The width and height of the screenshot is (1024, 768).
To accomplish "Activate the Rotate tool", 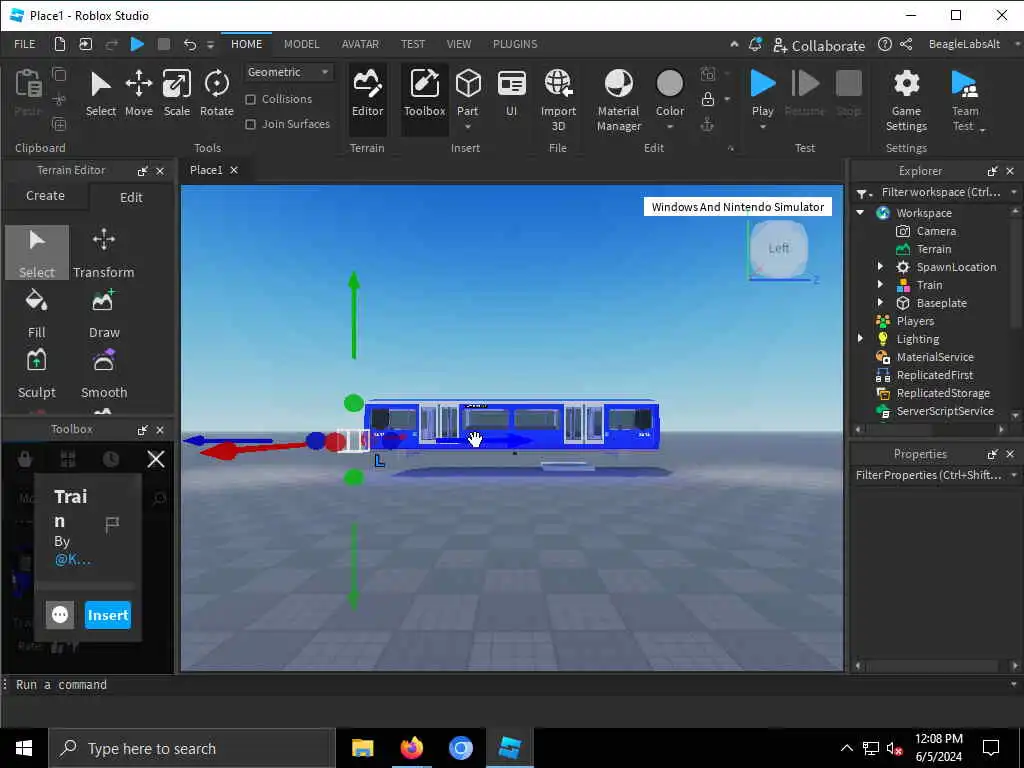I will click(x=217, y=93).
